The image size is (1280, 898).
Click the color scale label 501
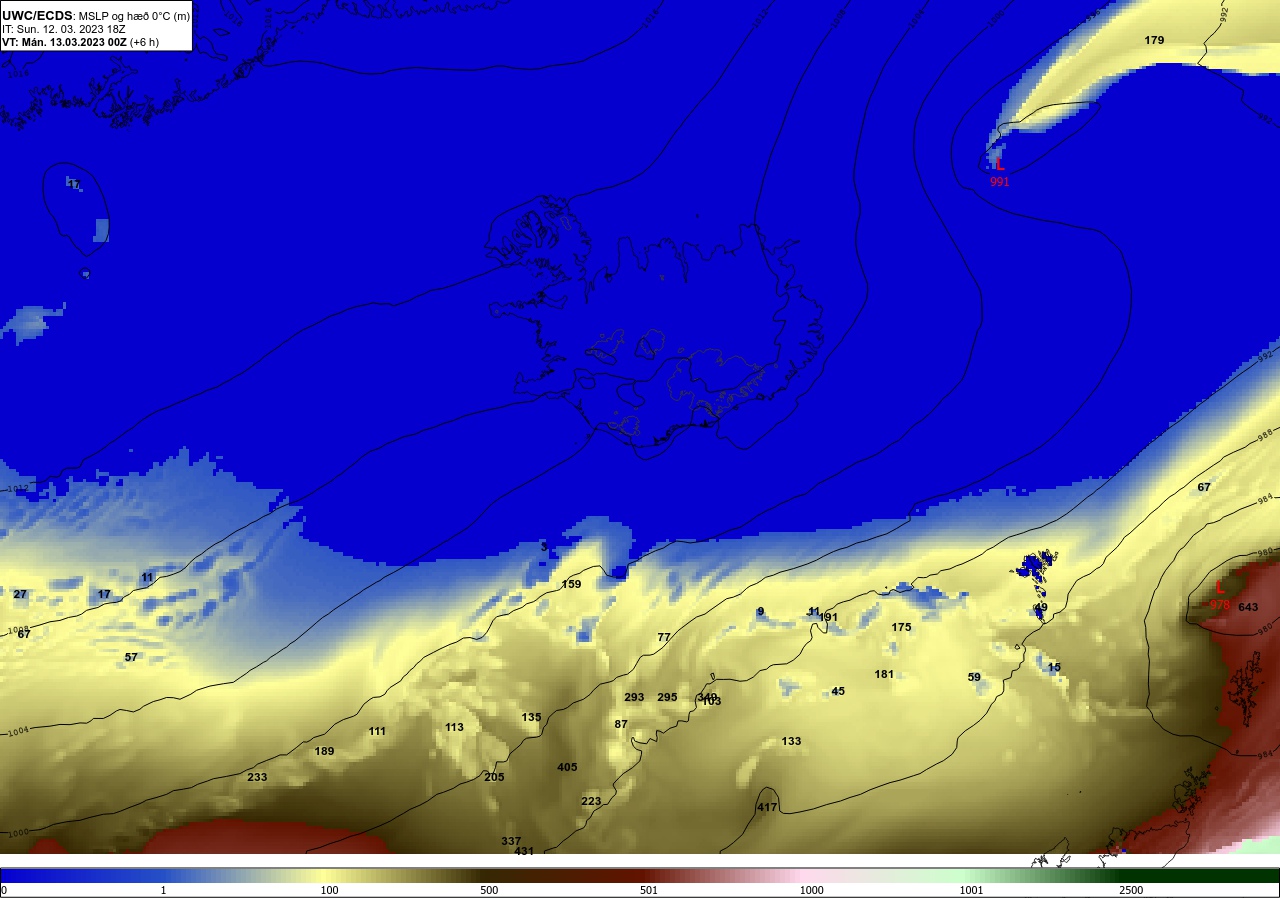[x=651, y=890]
